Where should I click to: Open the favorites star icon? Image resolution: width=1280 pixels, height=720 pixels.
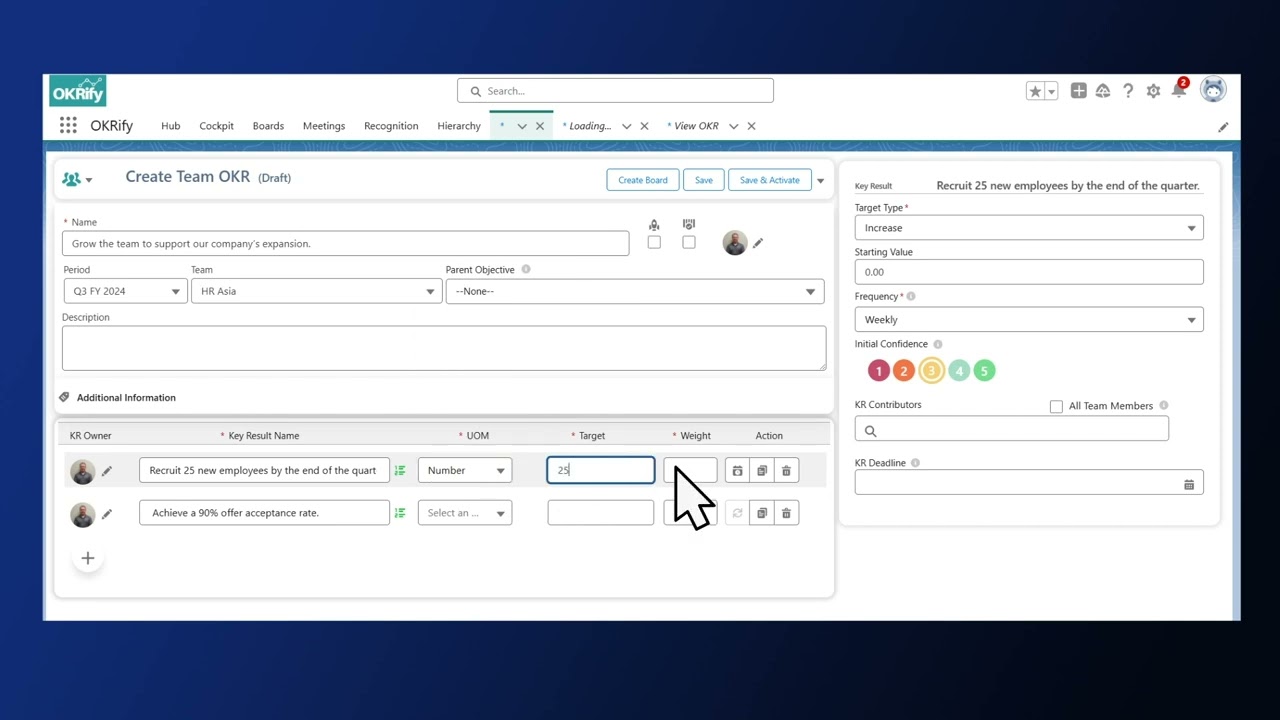[x=1035, y=91]
